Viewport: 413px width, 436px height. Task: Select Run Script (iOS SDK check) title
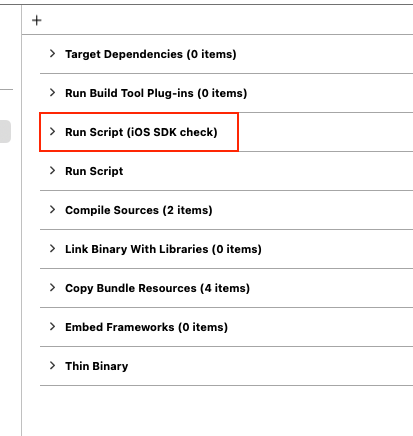click(x=141, y=132)
